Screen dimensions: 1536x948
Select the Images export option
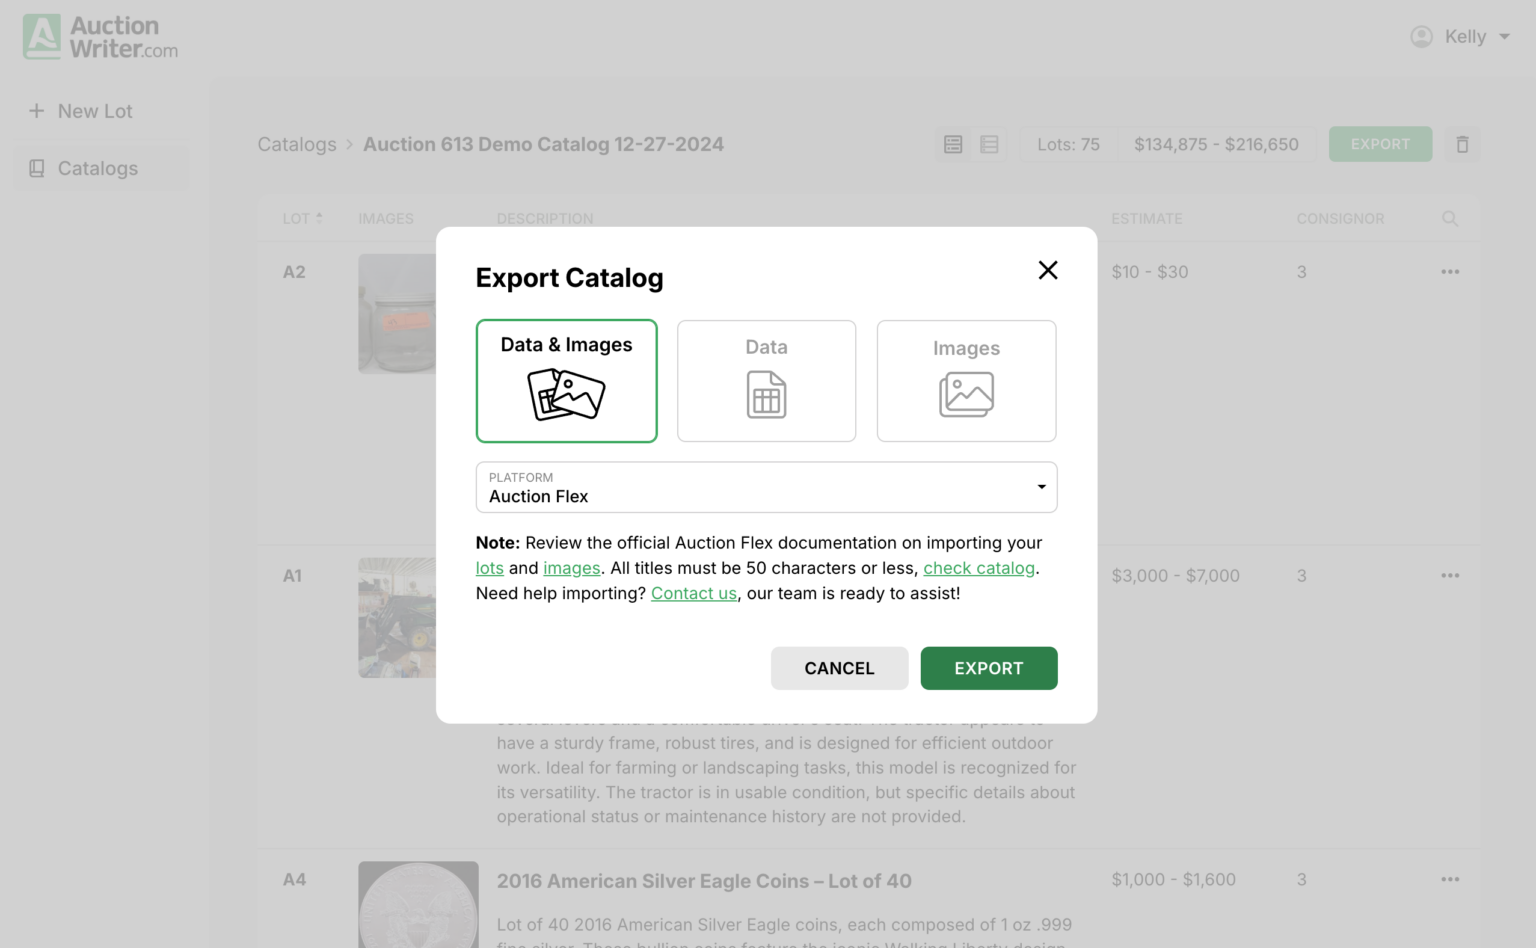965,380
